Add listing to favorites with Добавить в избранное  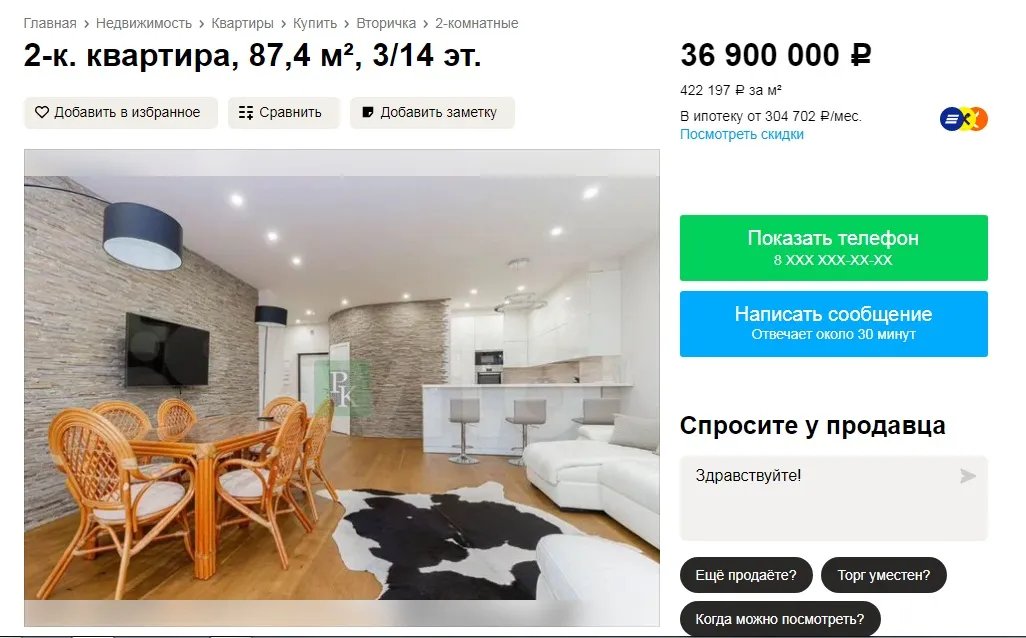[x=121, y=113]
